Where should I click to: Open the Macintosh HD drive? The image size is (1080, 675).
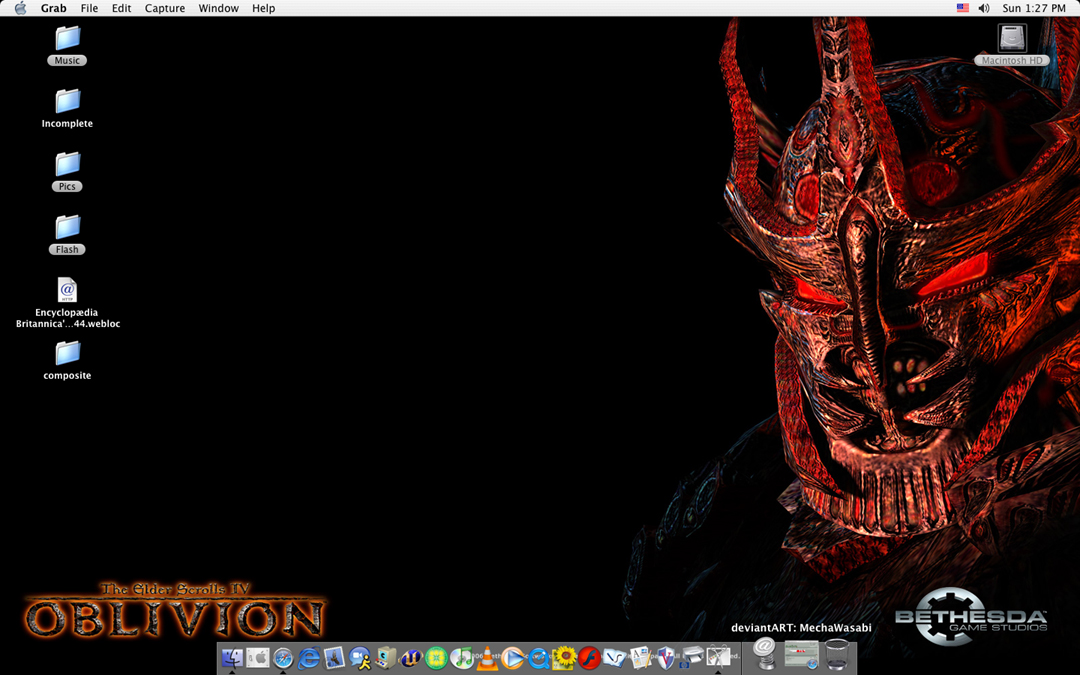[1012, 39]
